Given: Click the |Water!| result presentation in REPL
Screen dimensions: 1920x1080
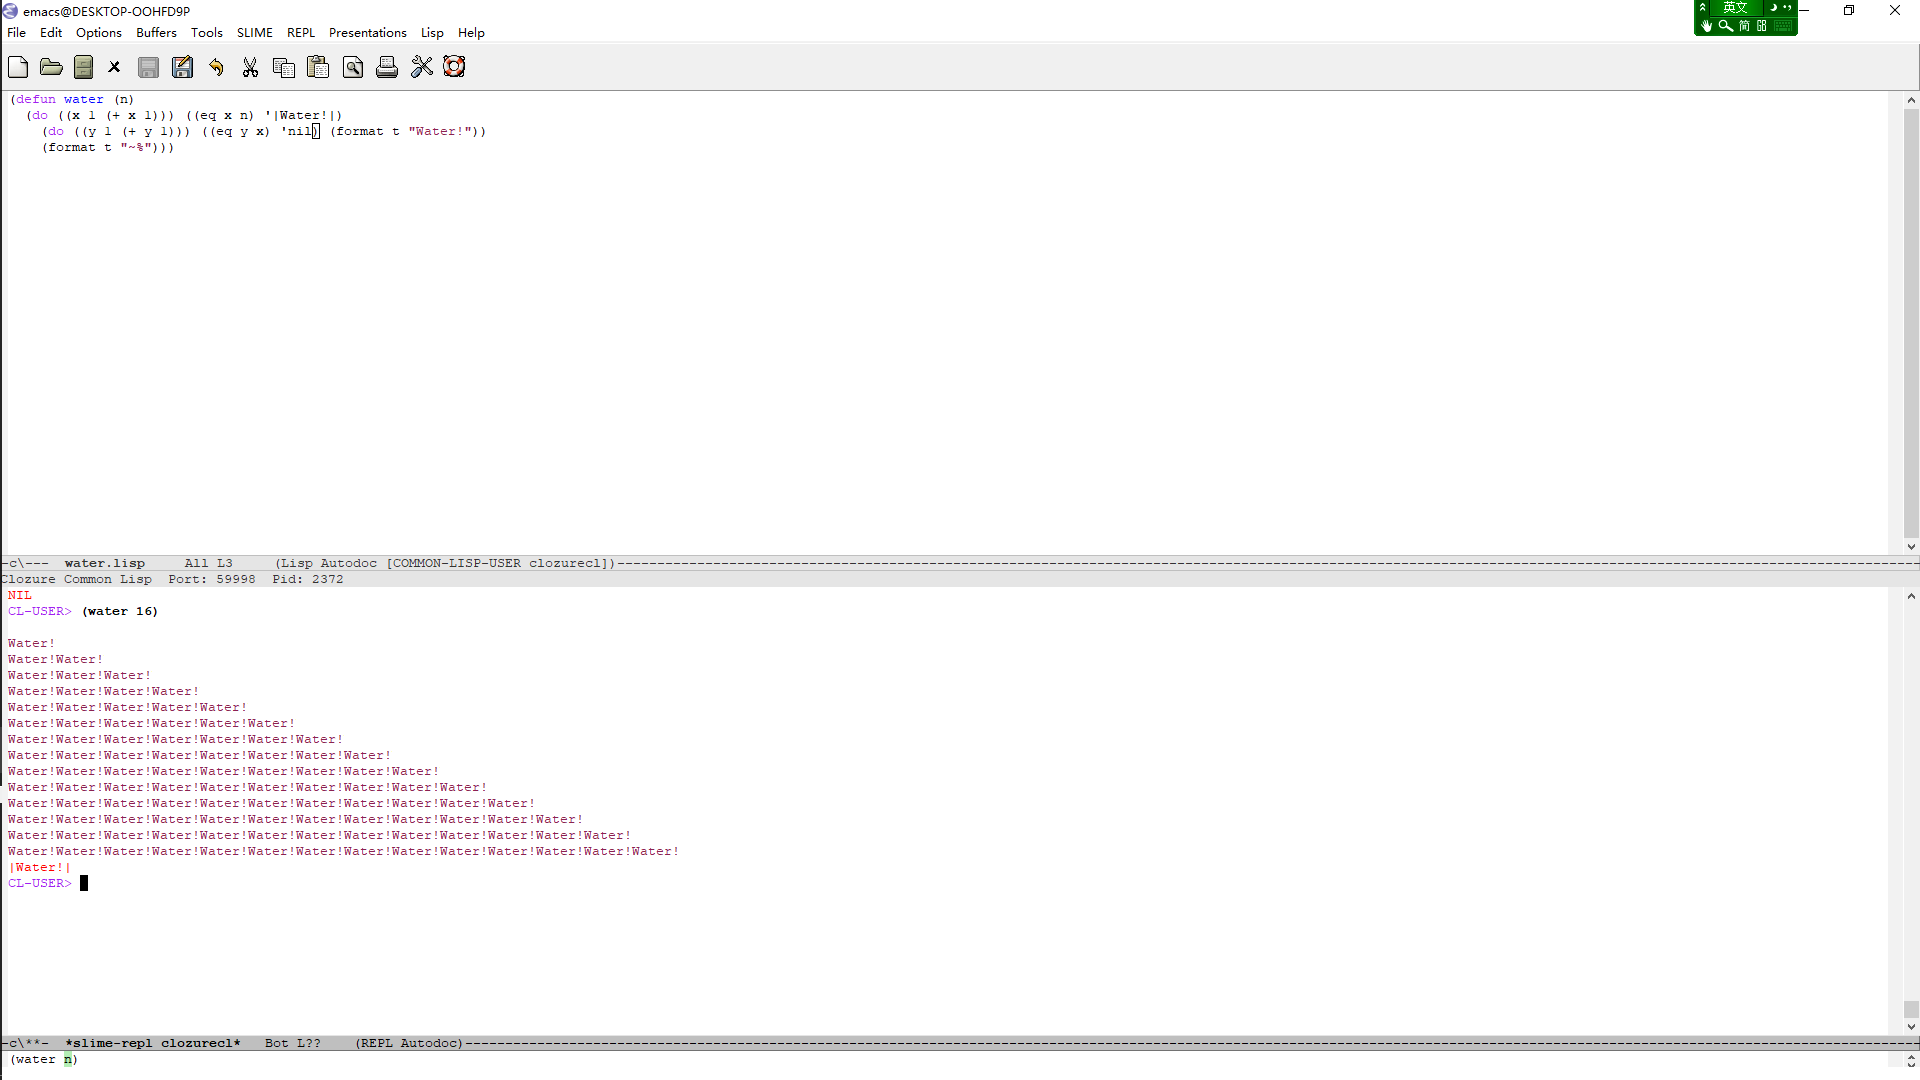Looking at the screenshot, I should coord(40,868).
